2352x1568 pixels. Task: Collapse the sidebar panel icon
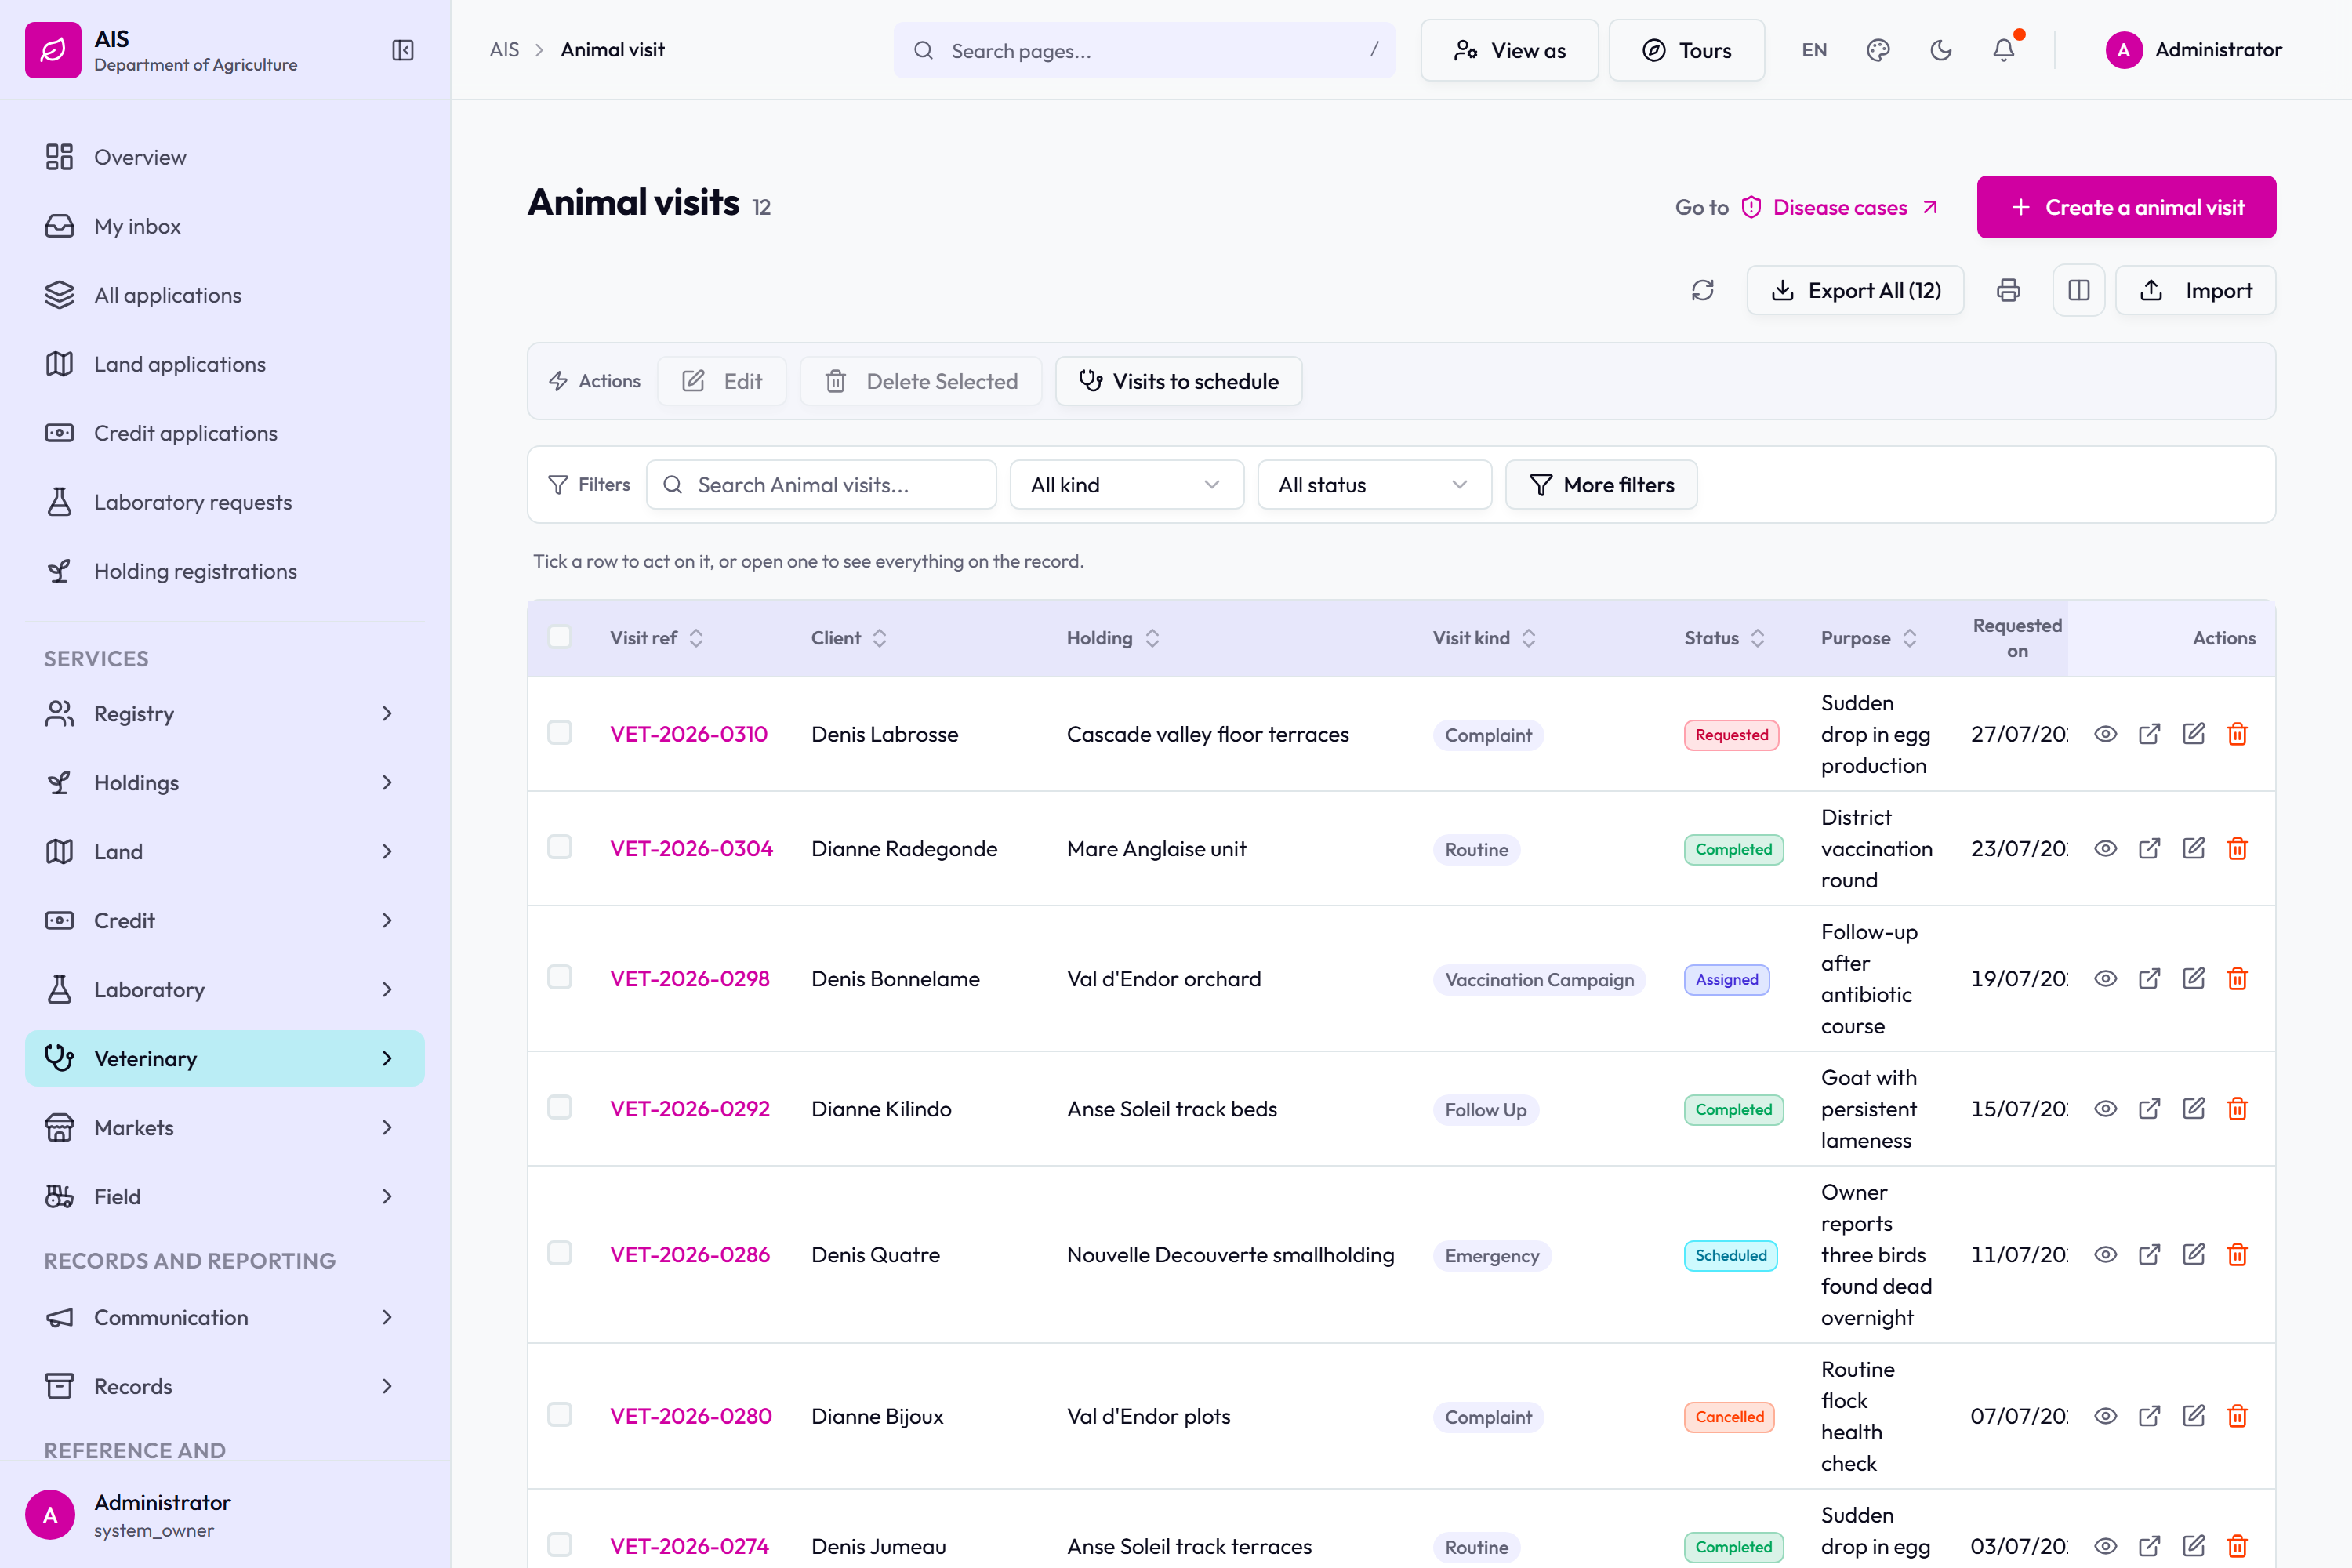[402, 50]
